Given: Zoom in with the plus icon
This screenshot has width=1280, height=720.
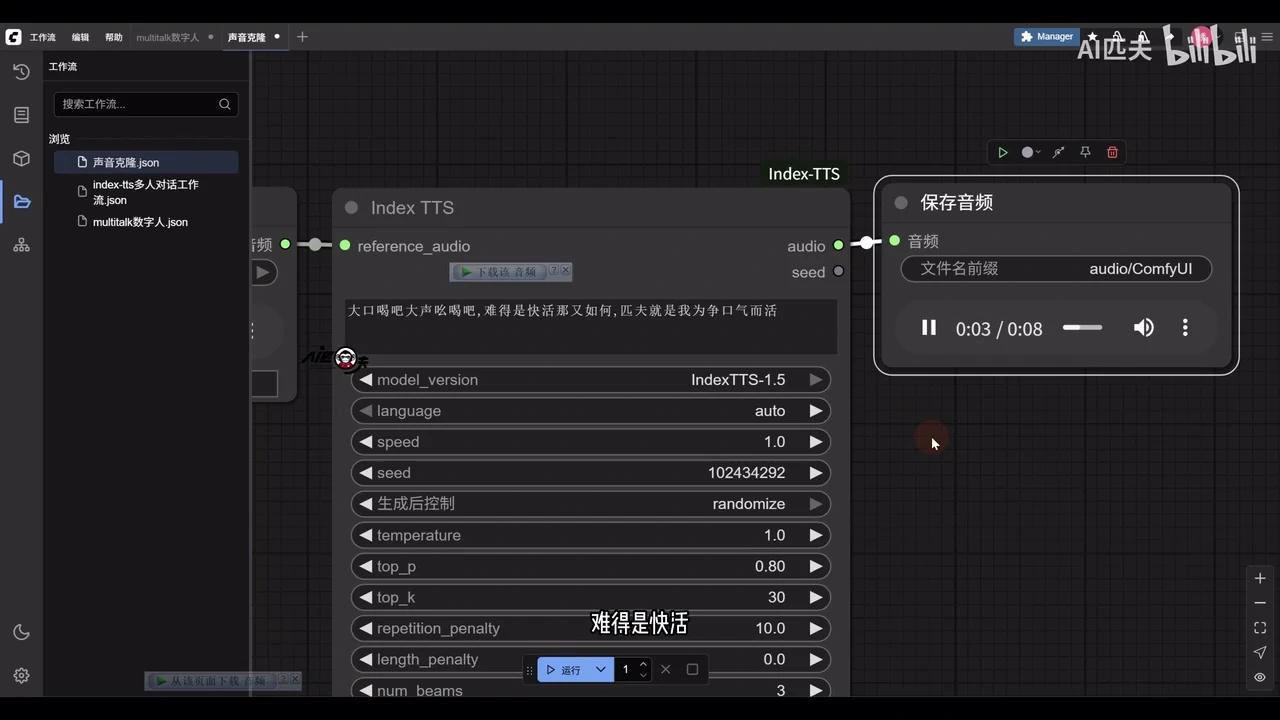Looking at the screenshot, I should click(1260, 578).
